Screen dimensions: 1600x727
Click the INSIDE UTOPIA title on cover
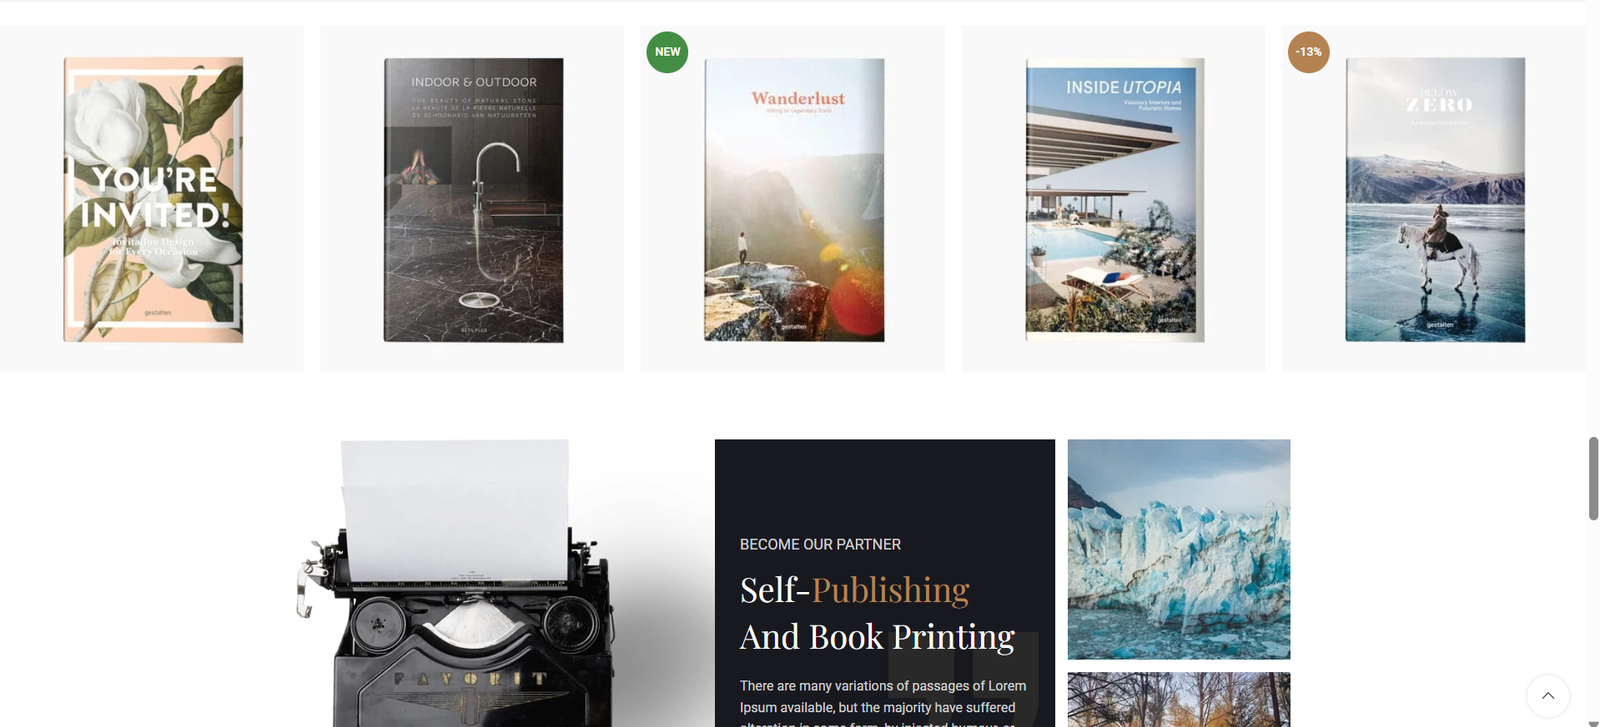1123,87
